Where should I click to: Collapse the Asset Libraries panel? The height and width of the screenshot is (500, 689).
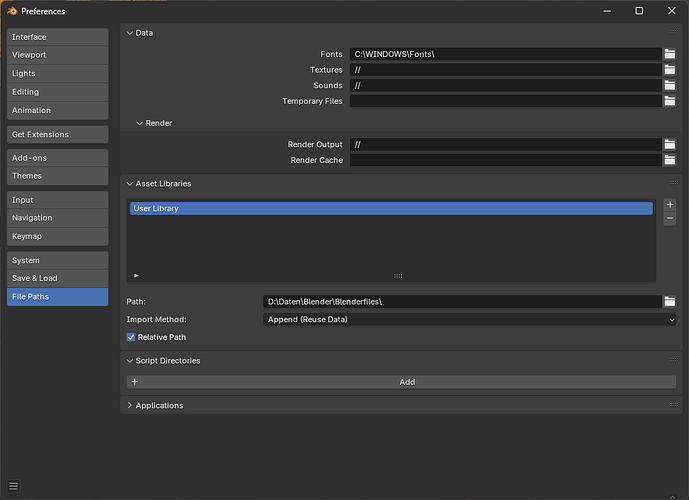(130, 184)
